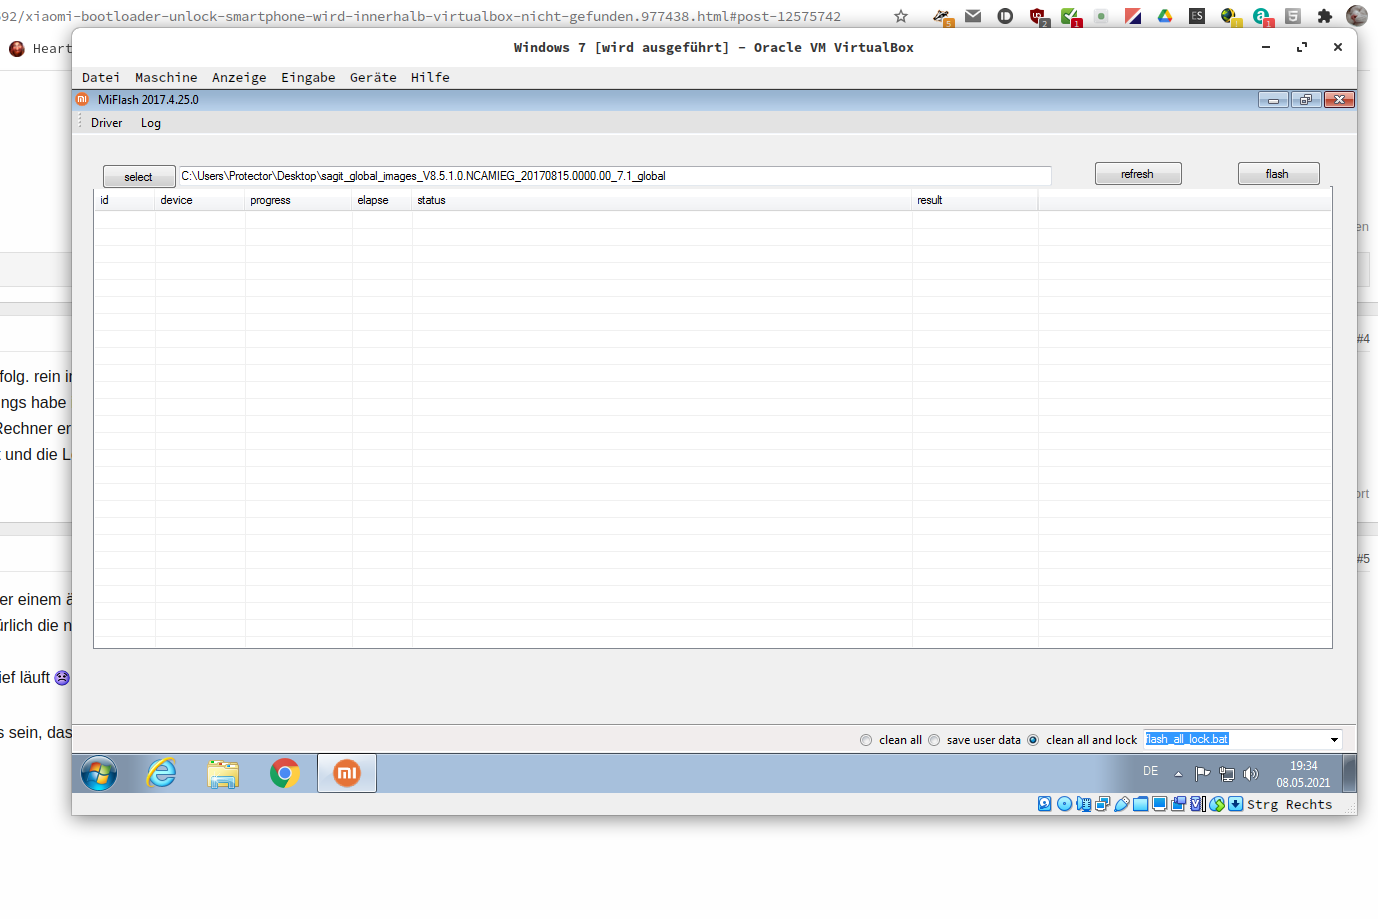Click the device column header
Viewport: 1378px width, 919px height.
tap(200, 200)
